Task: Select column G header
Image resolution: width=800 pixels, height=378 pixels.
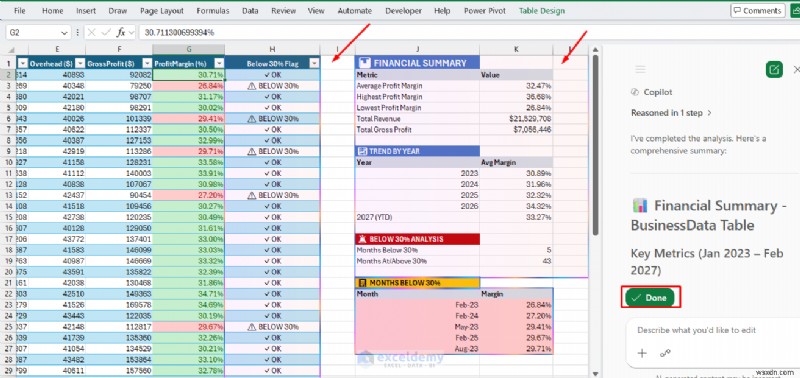Action: (x=188, y=49)
